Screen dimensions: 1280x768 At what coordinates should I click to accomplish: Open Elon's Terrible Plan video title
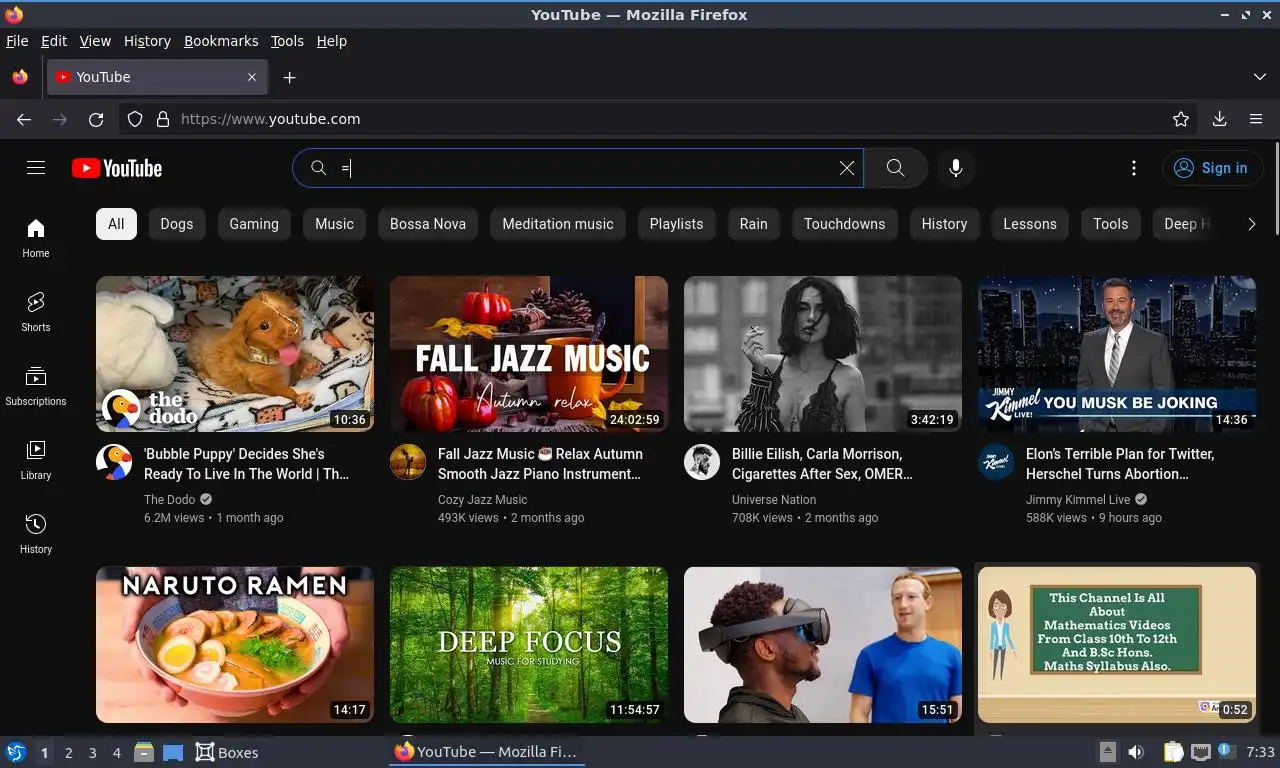(x=1120, y=464)
